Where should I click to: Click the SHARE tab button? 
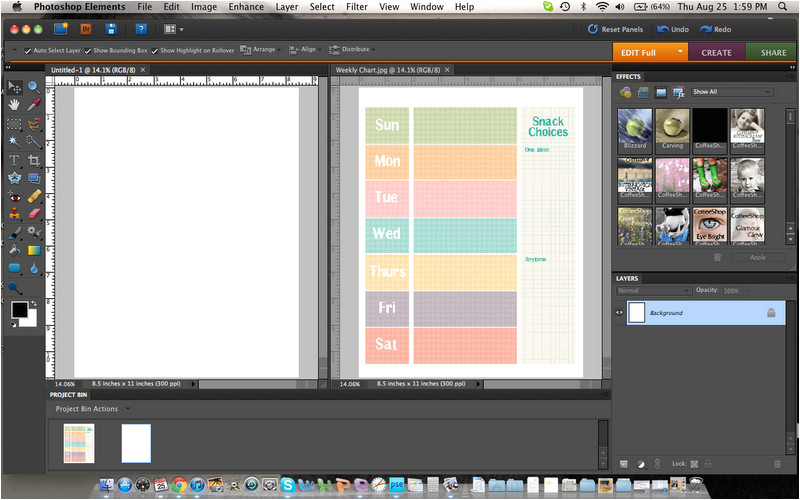coord(773,53)
